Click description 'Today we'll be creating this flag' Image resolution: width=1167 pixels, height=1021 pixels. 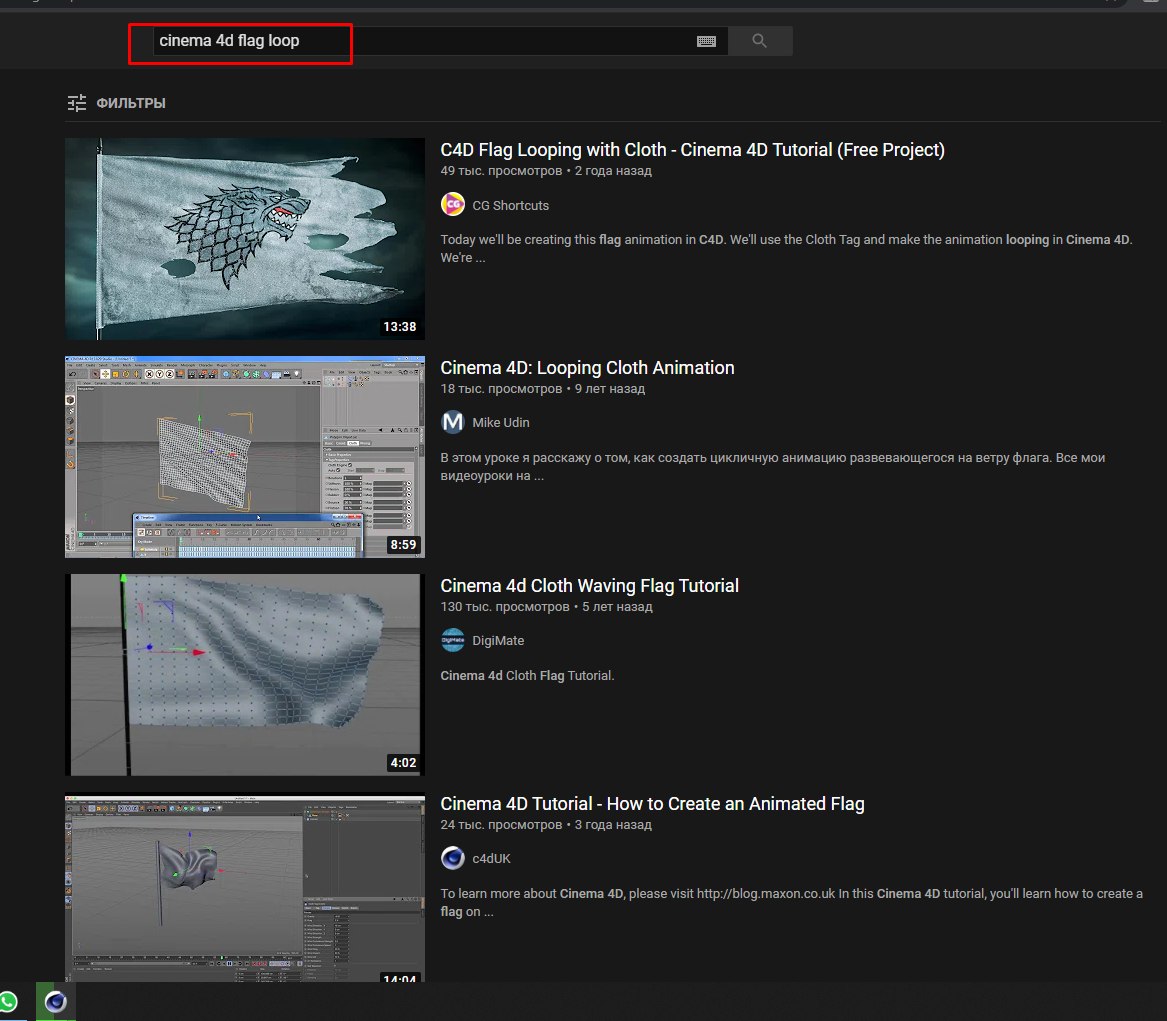coord(786,249)
